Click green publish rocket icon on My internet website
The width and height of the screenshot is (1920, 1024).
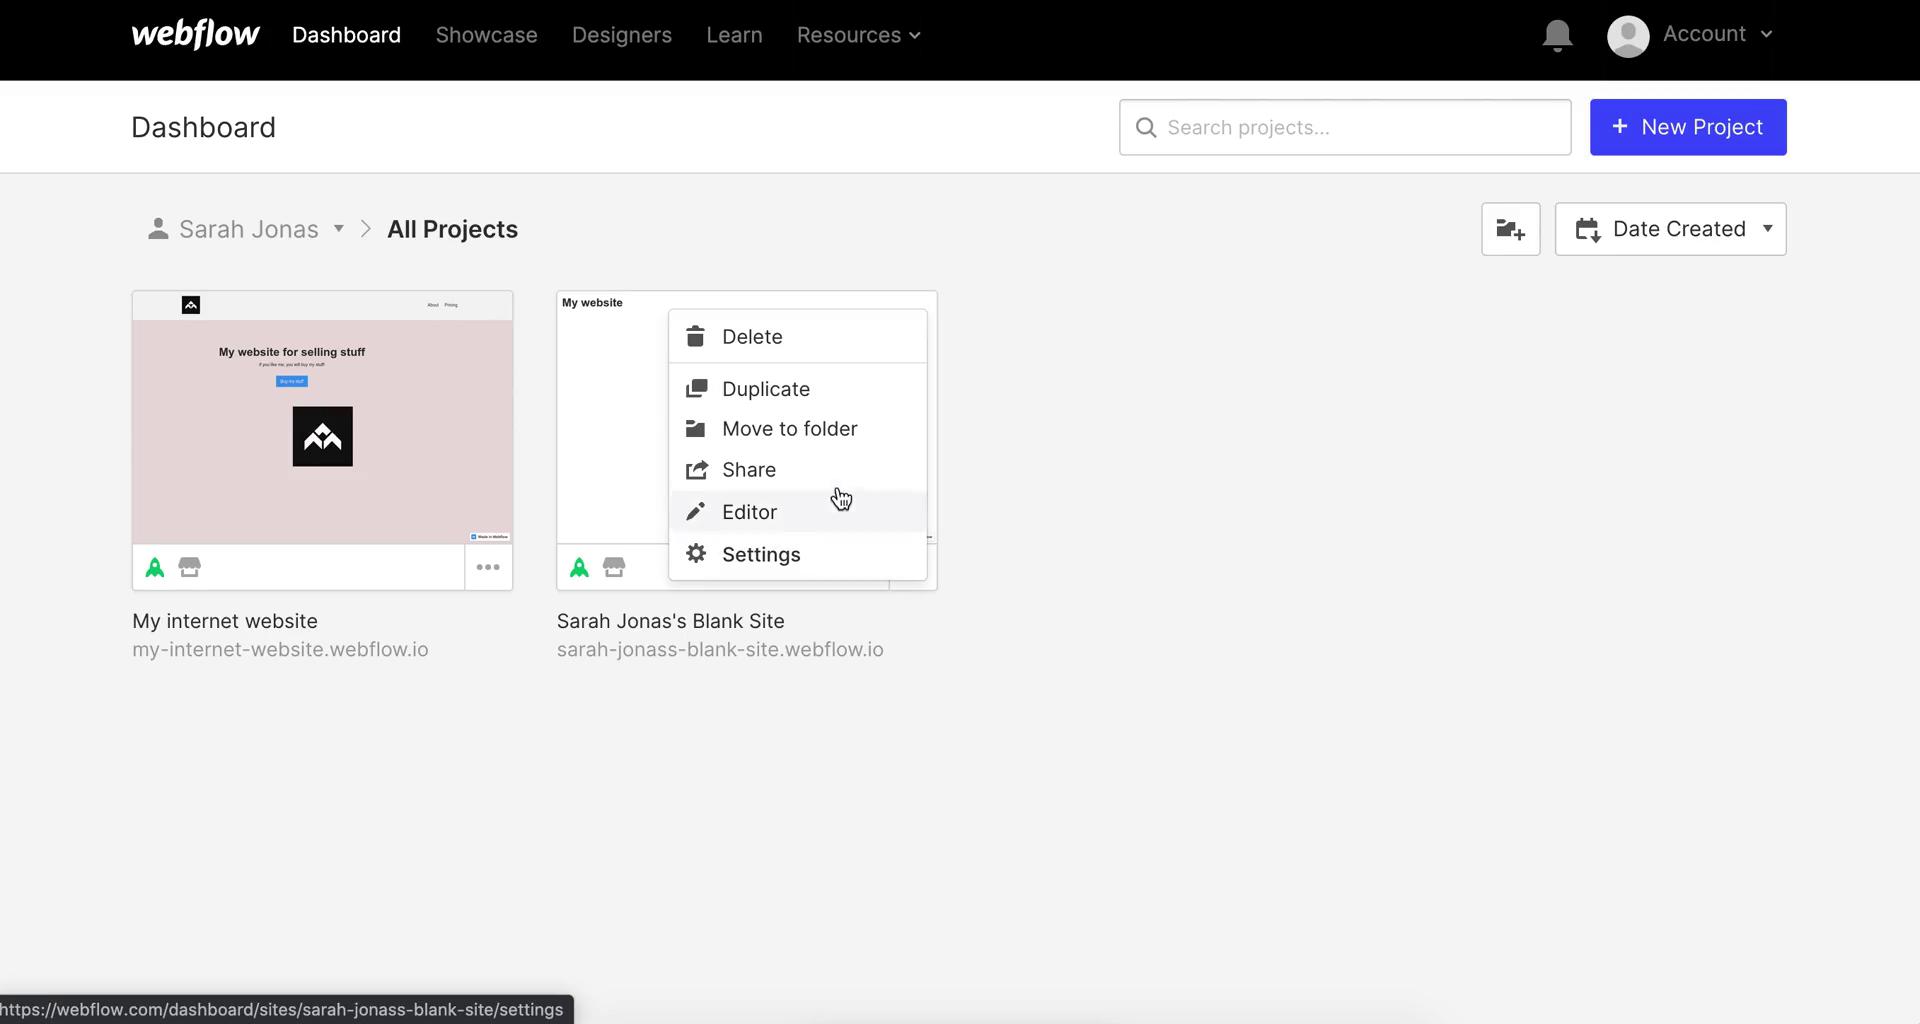(155, 568)
